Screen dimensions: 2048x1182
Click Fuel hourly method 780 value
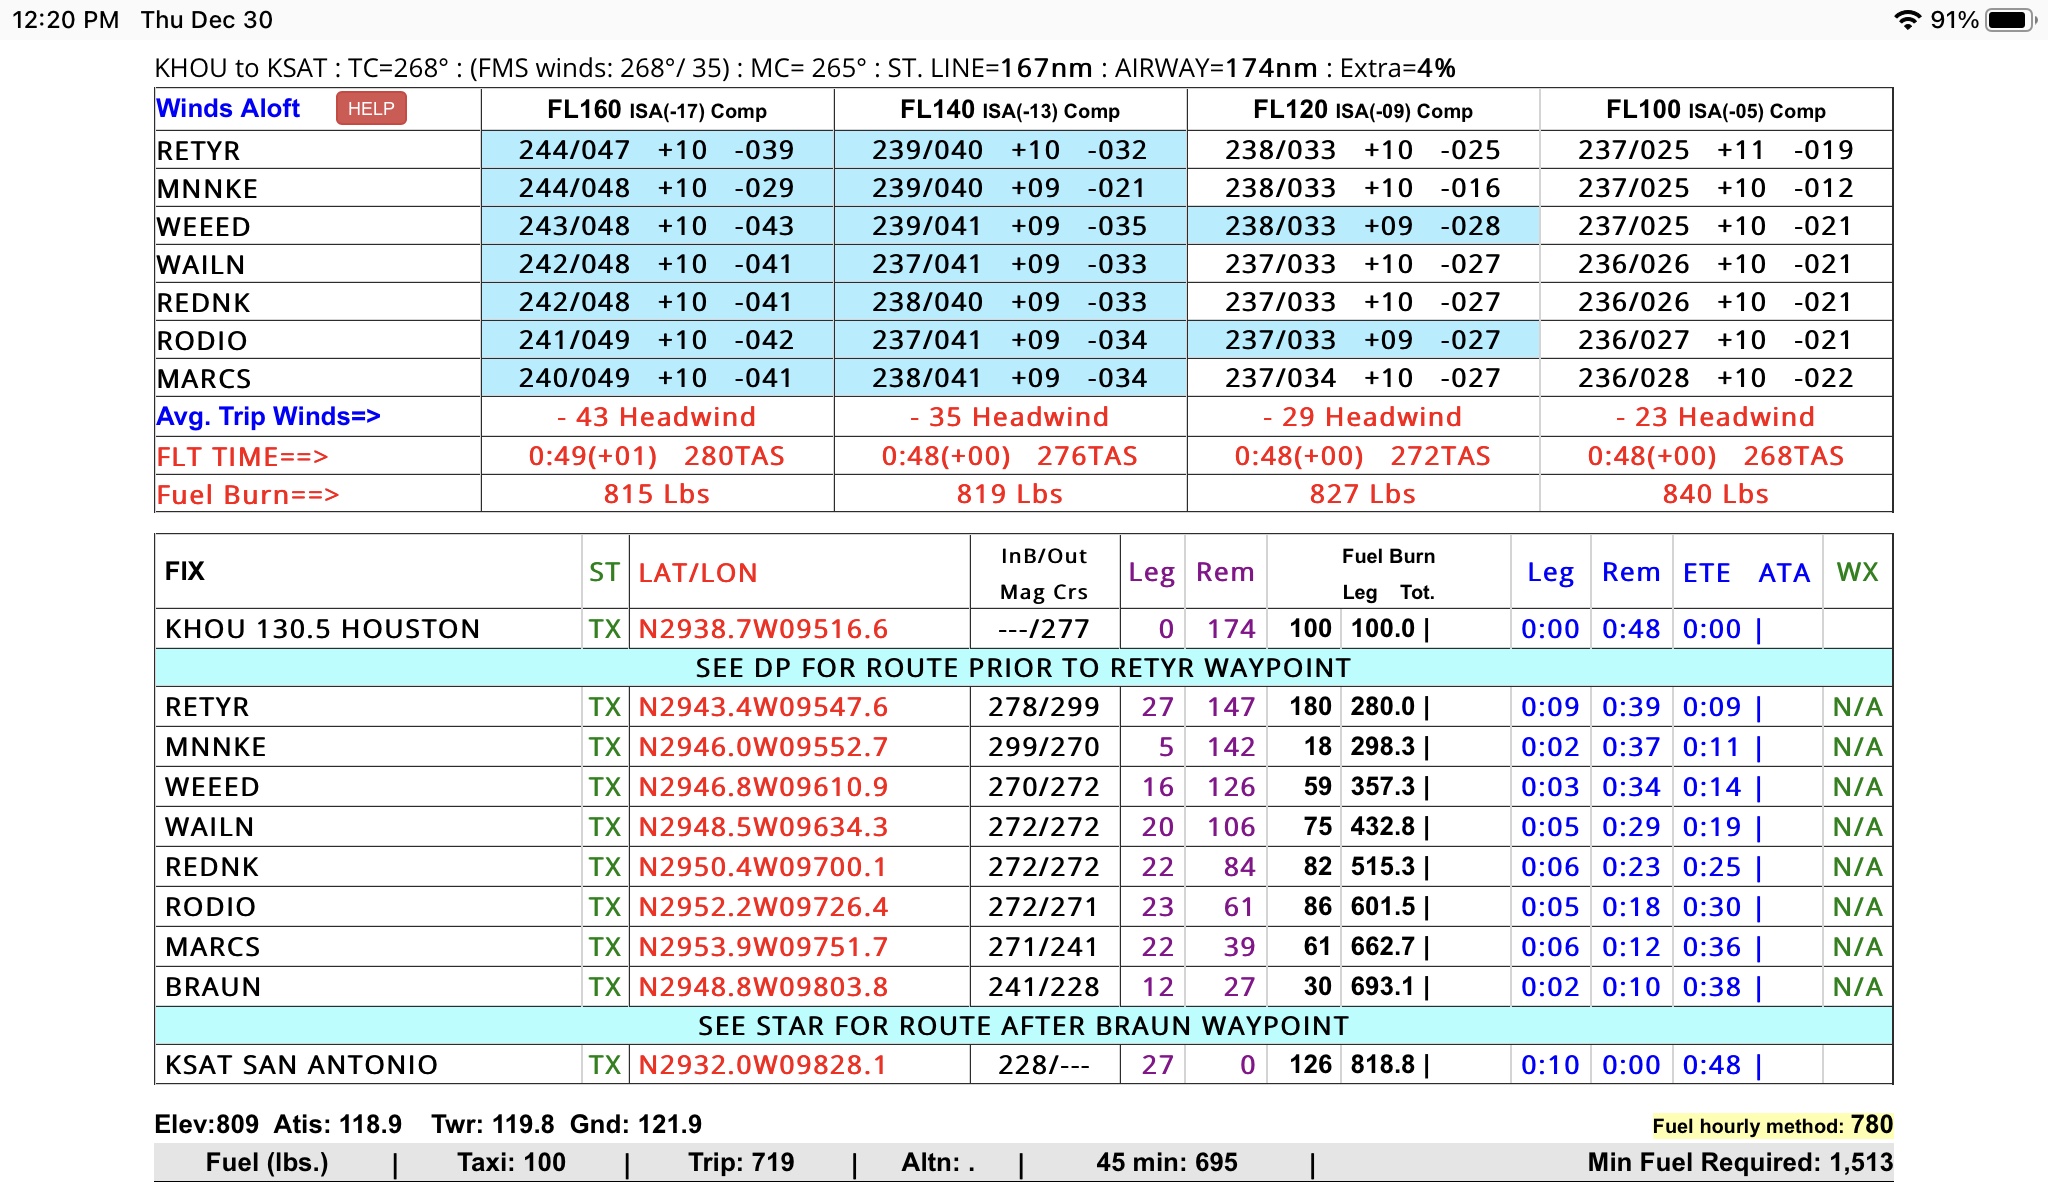pyautogui.click(x=1871, y=1125)
